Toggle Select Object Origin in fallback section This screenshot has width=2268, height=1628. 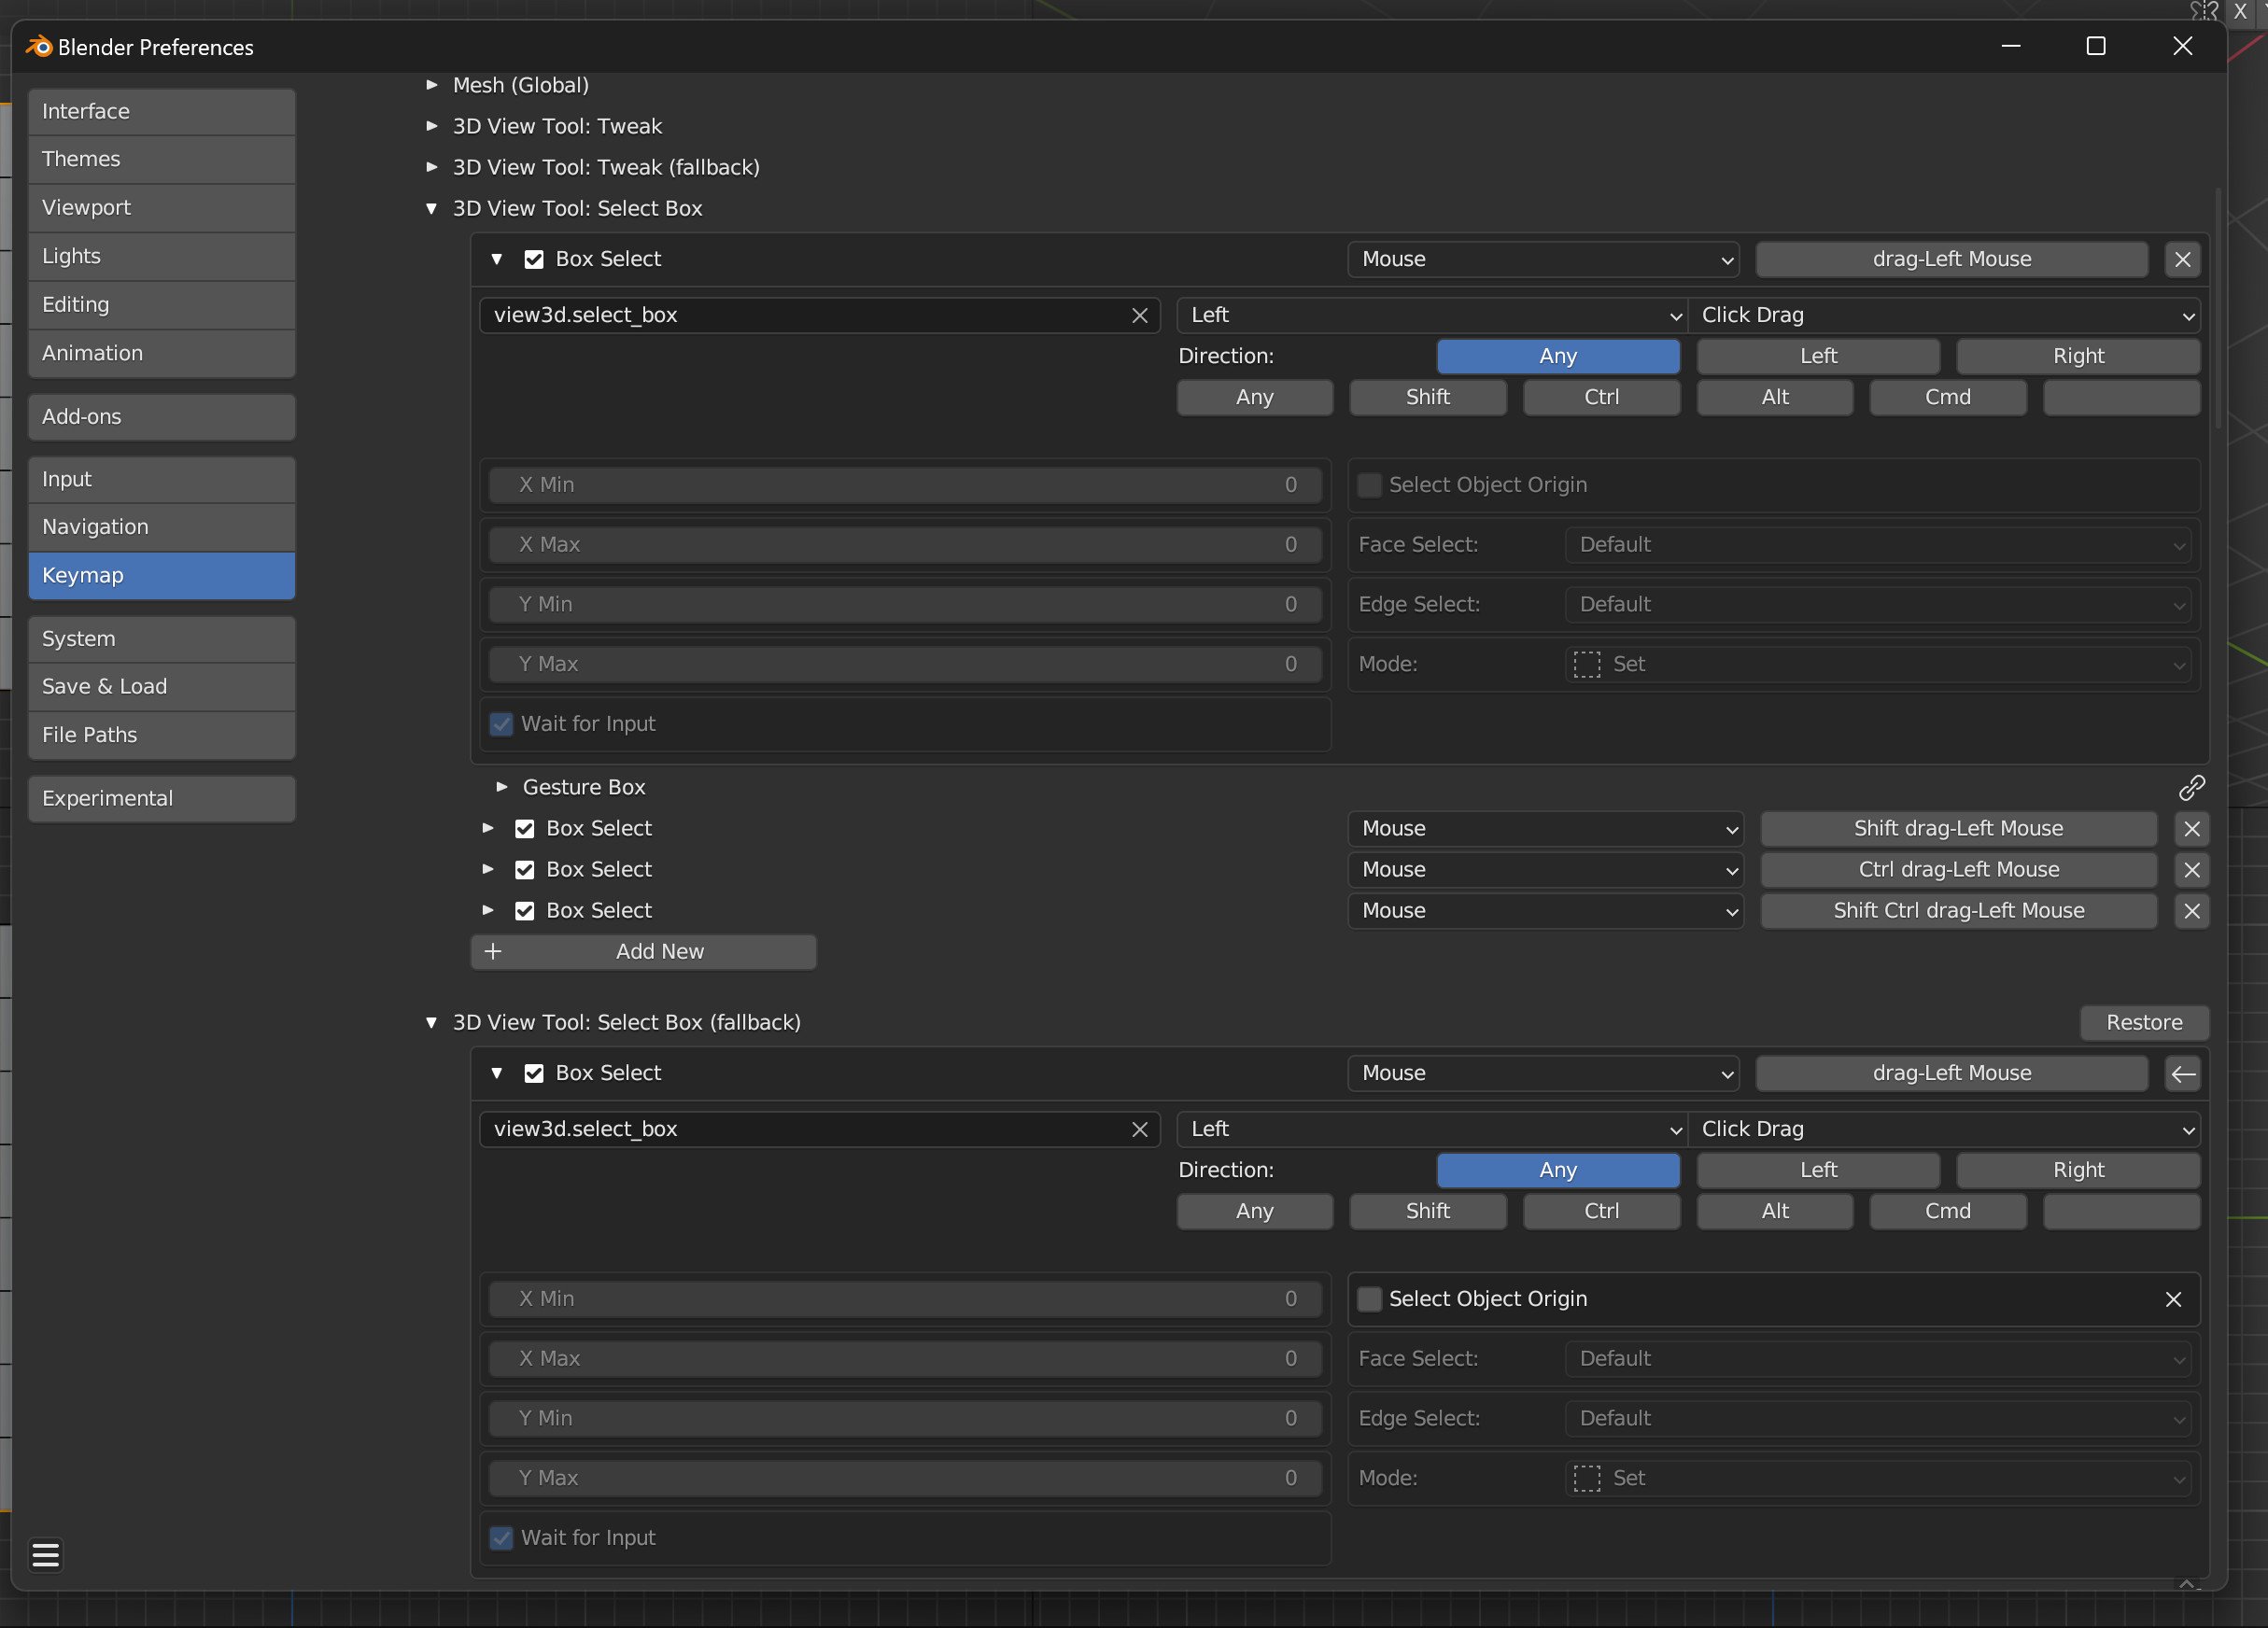click(1369, 1299)
